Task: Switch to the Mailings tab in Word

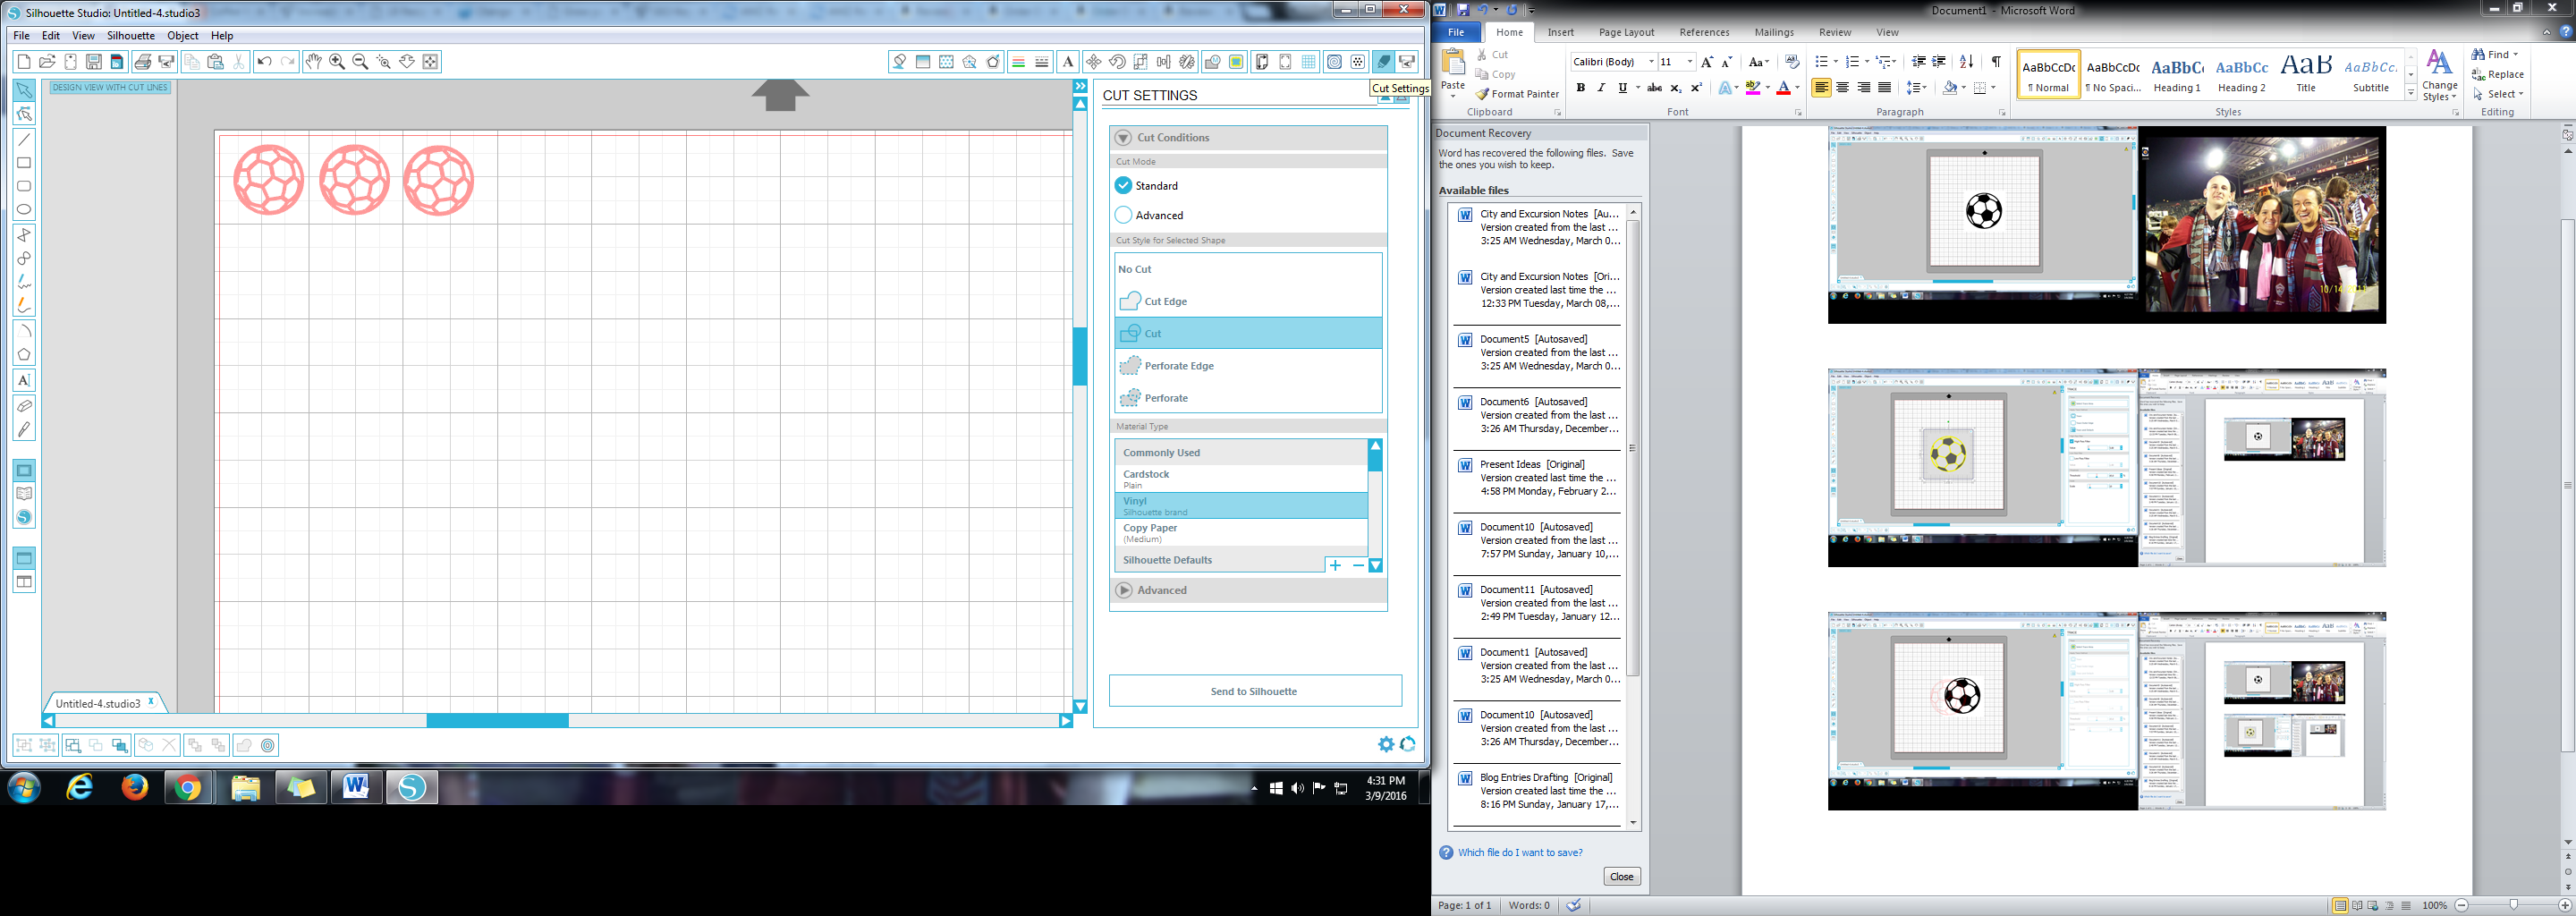Action: tap(1774, 32)
